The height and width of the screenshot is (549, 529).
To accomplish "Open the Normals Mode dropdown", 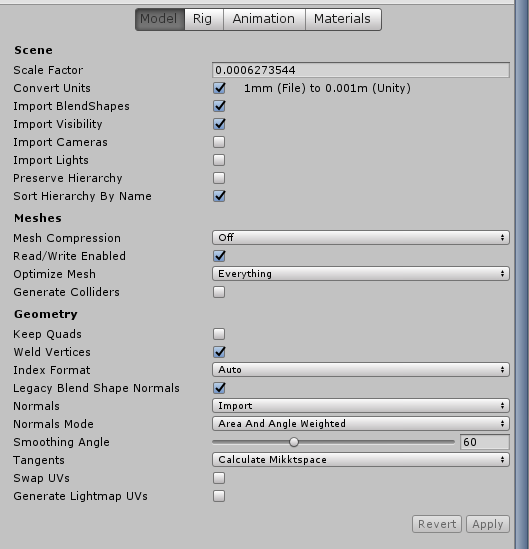I will coord(361,424).
